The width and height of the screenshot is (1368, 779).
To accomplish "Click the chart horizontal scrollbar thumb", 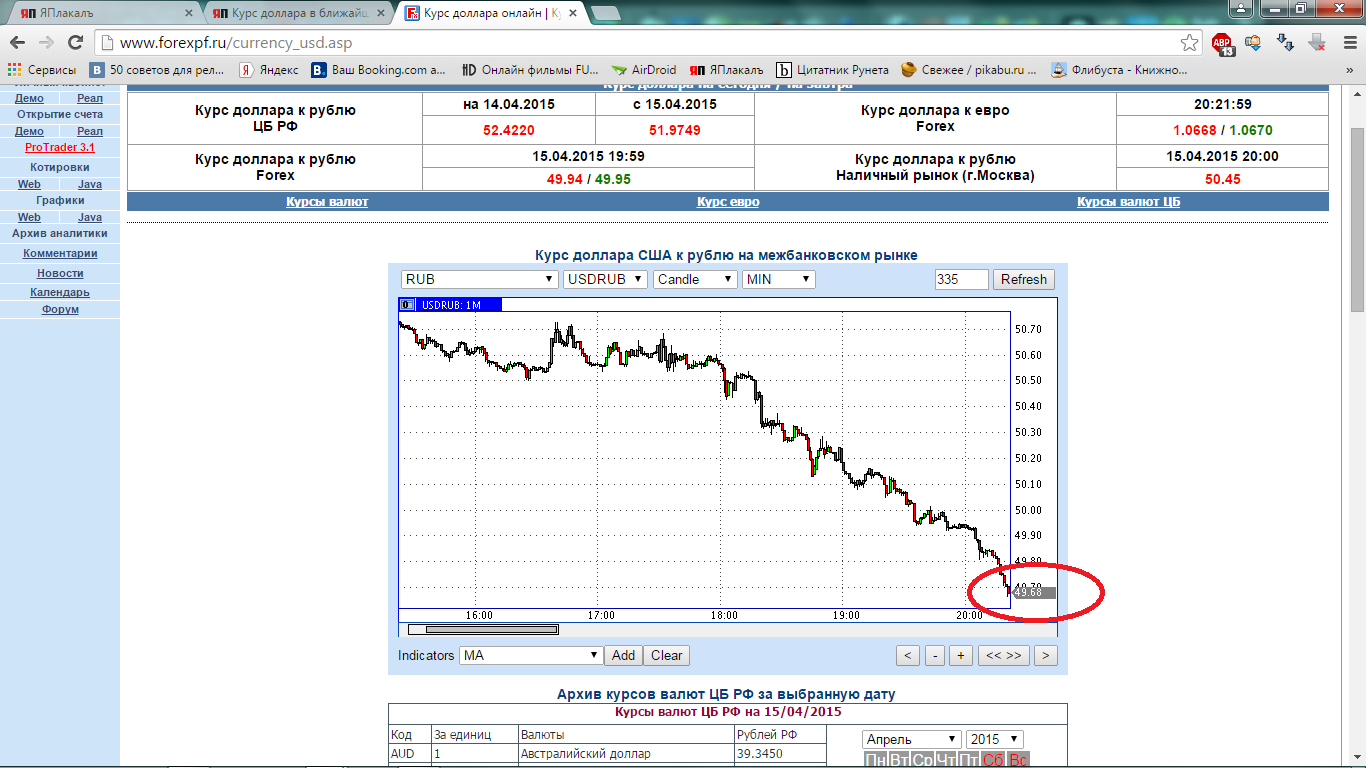I will [x=491, y=629].
